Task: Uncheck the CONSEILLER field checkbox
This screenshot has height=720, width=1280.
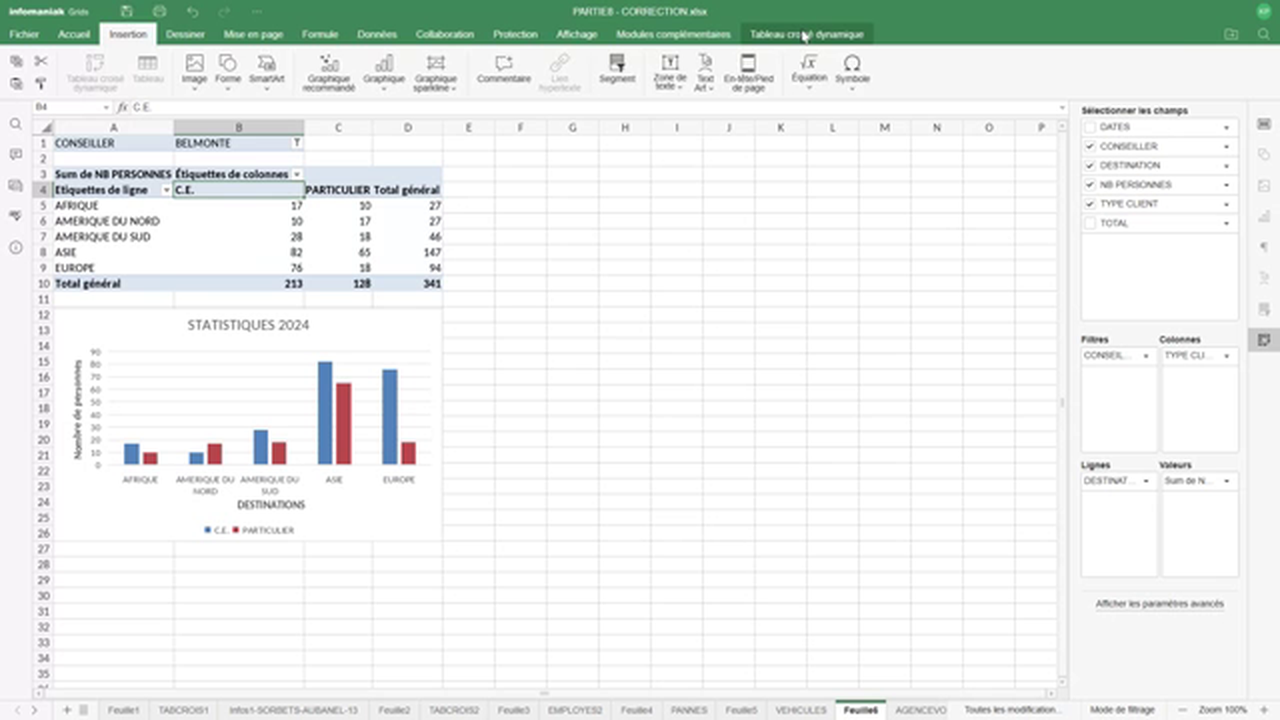Action: click(x=1090, y=146)
